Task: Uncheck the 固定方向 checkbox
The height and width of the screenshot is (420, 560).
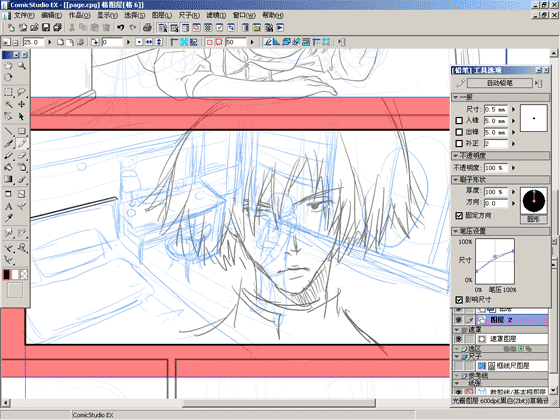Action: tap(459, 215)
